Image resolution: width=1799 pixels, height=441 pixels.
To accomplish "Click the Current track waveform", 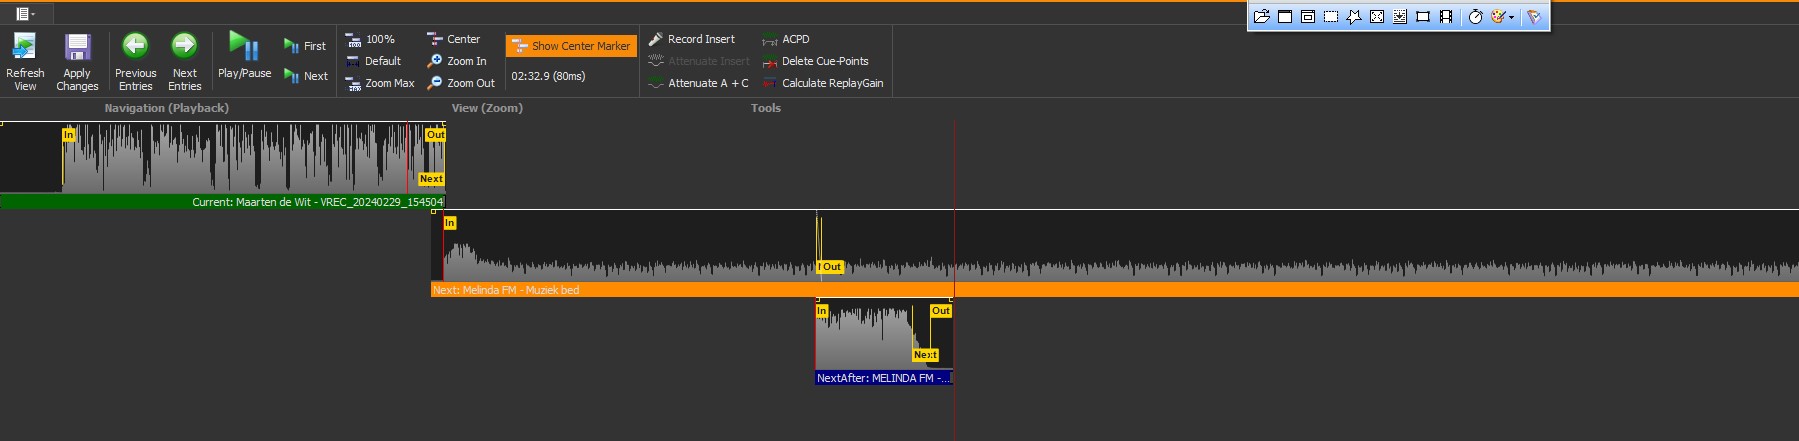I will pyautogui.click(x=222, y=158).
